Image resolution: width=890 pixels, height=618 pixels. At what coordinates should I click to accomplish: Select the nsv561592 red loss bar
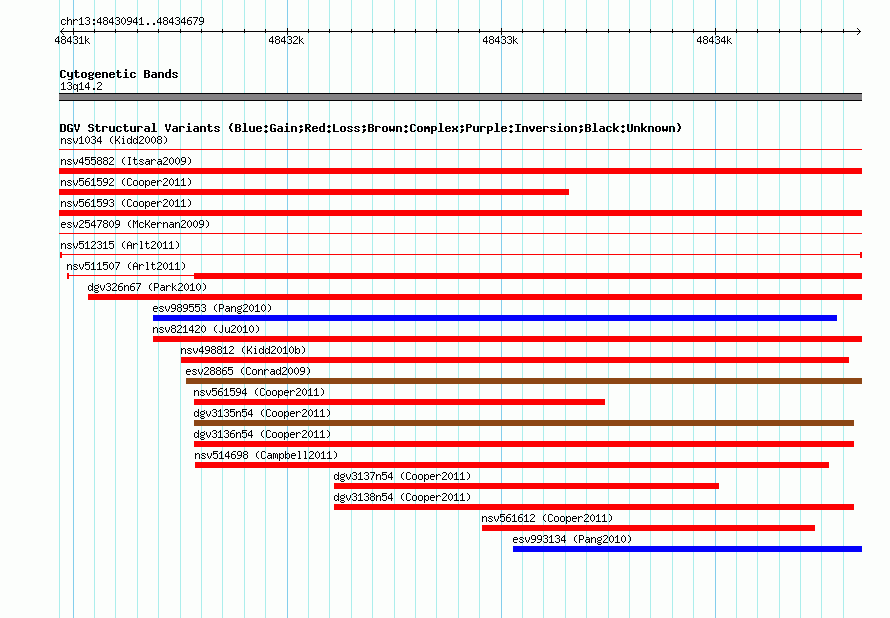coord(314,192)
